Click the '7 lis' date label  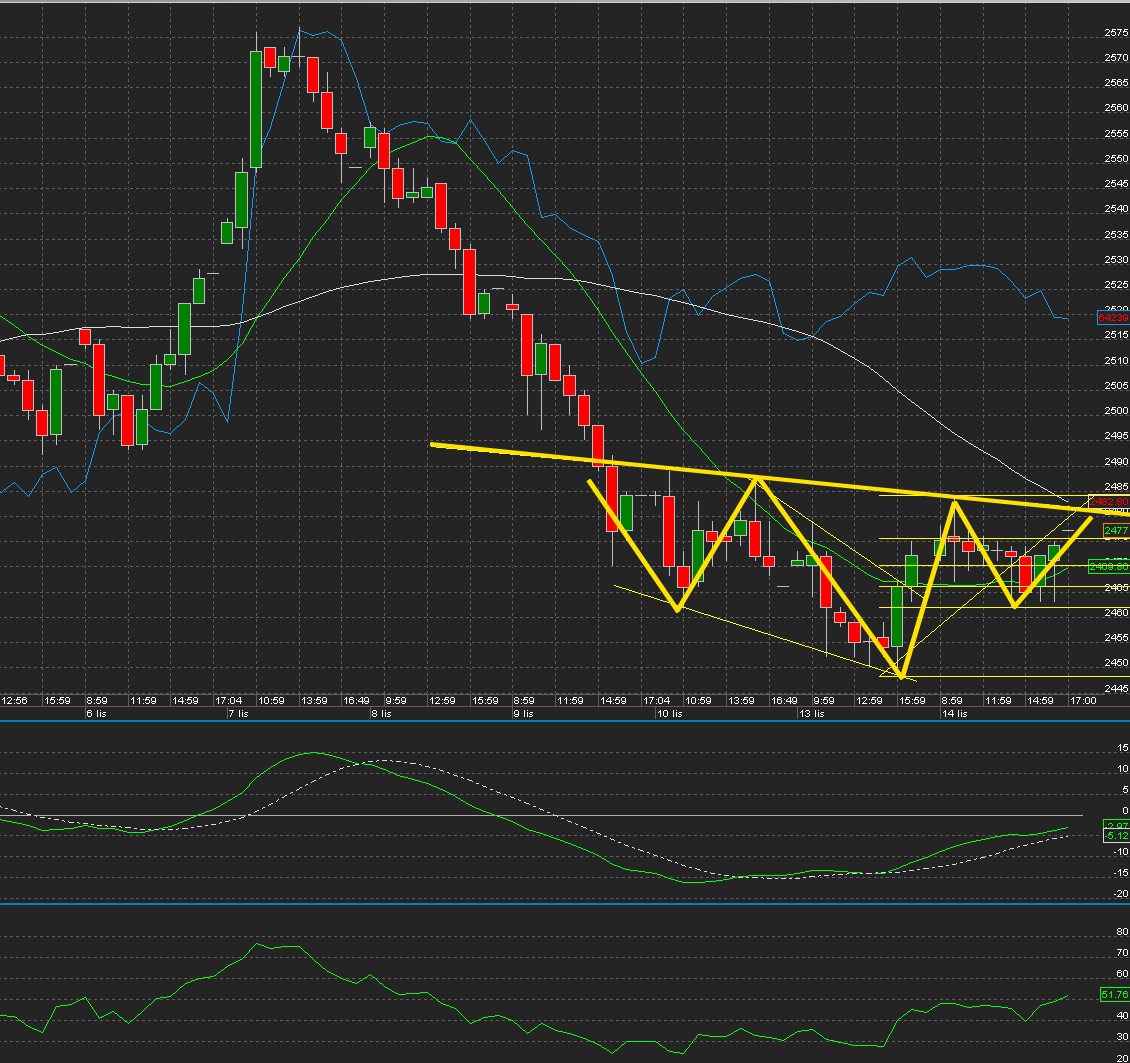point(238,713)
